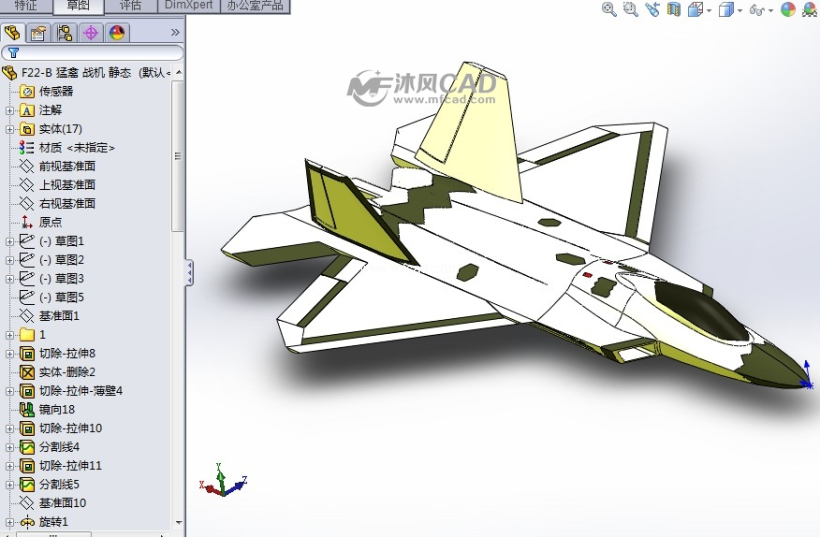This screenshot has height=537, width=820.
Task: Open the View Orientation cube icon
Action: [695, 9]
